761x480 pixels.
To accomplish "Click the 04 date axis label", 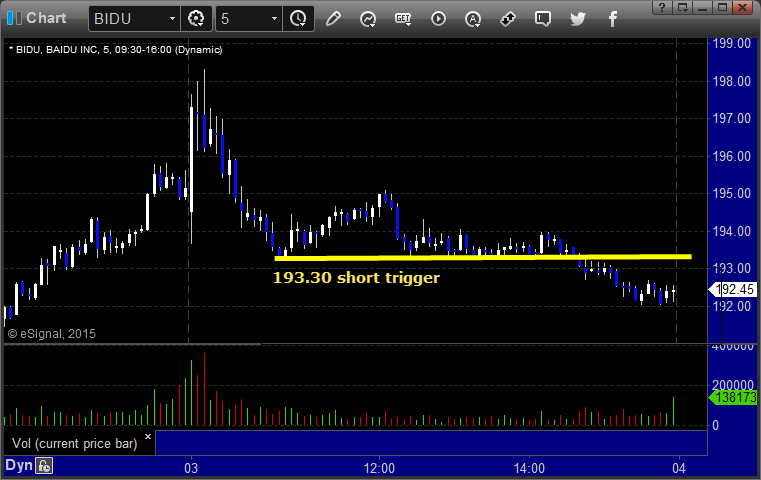I will (x=679, y=468).
